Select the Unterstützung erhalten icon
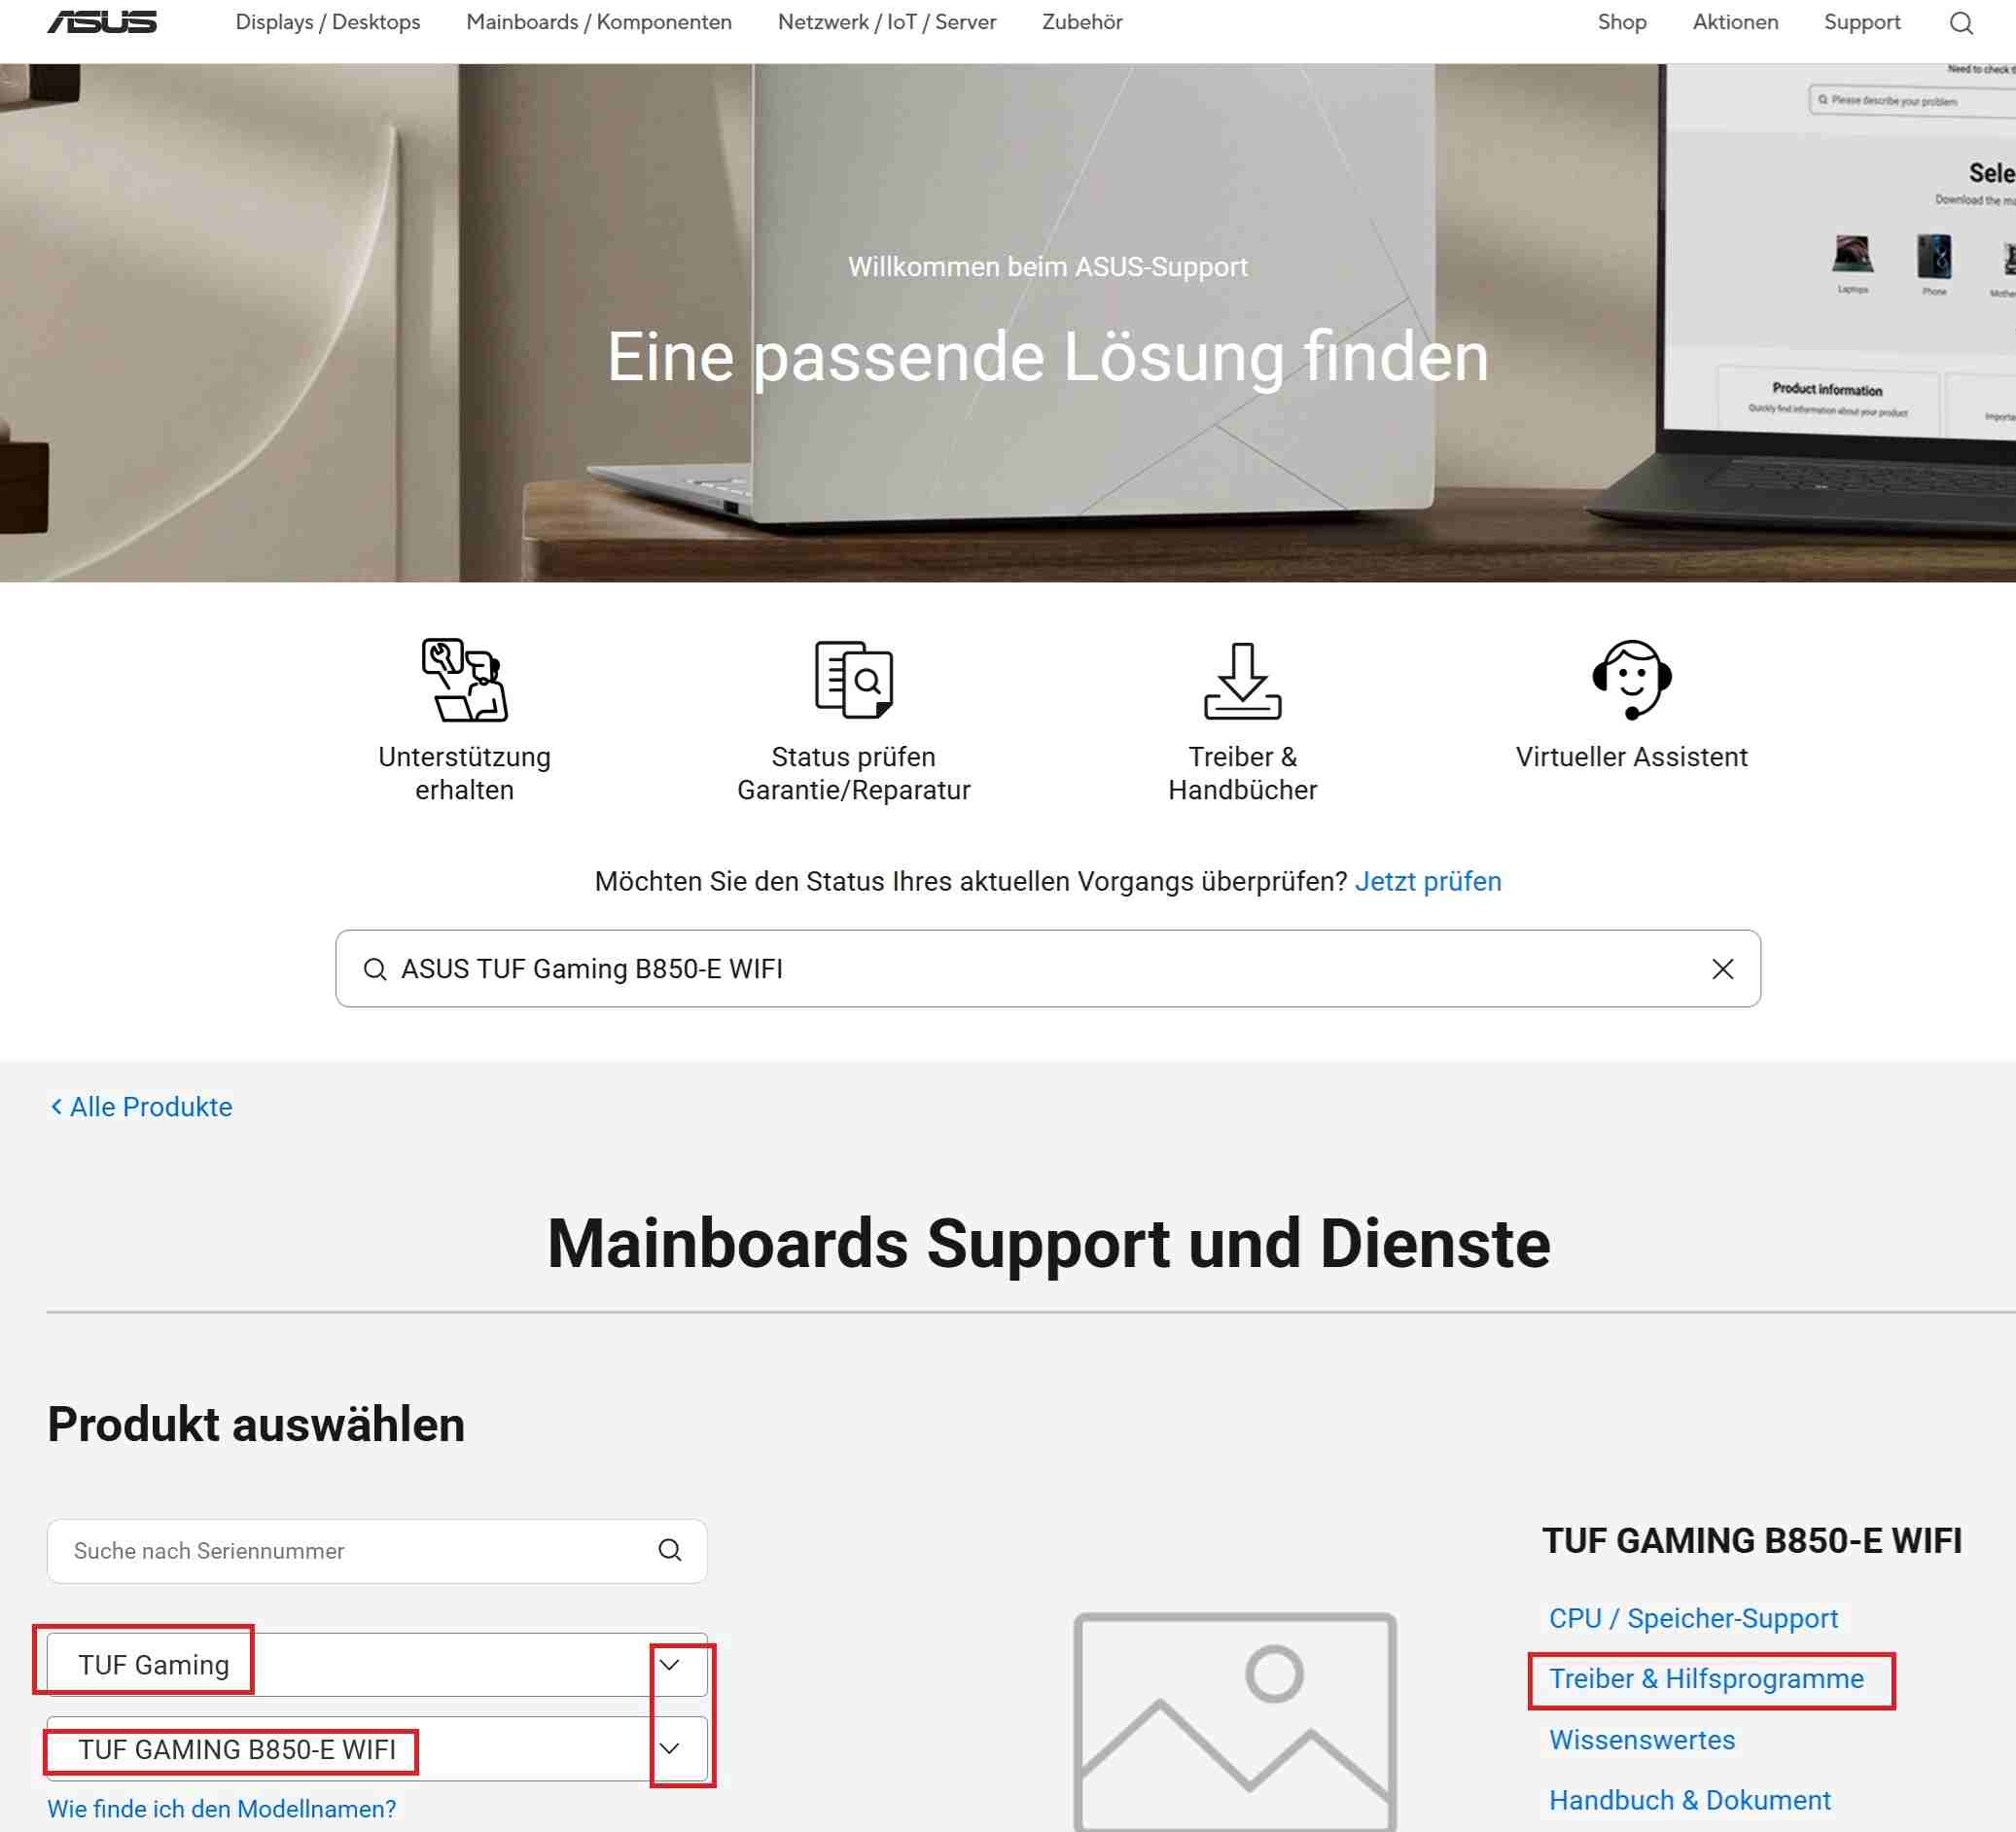The image size is (2016, 1832). click(464, 680)
